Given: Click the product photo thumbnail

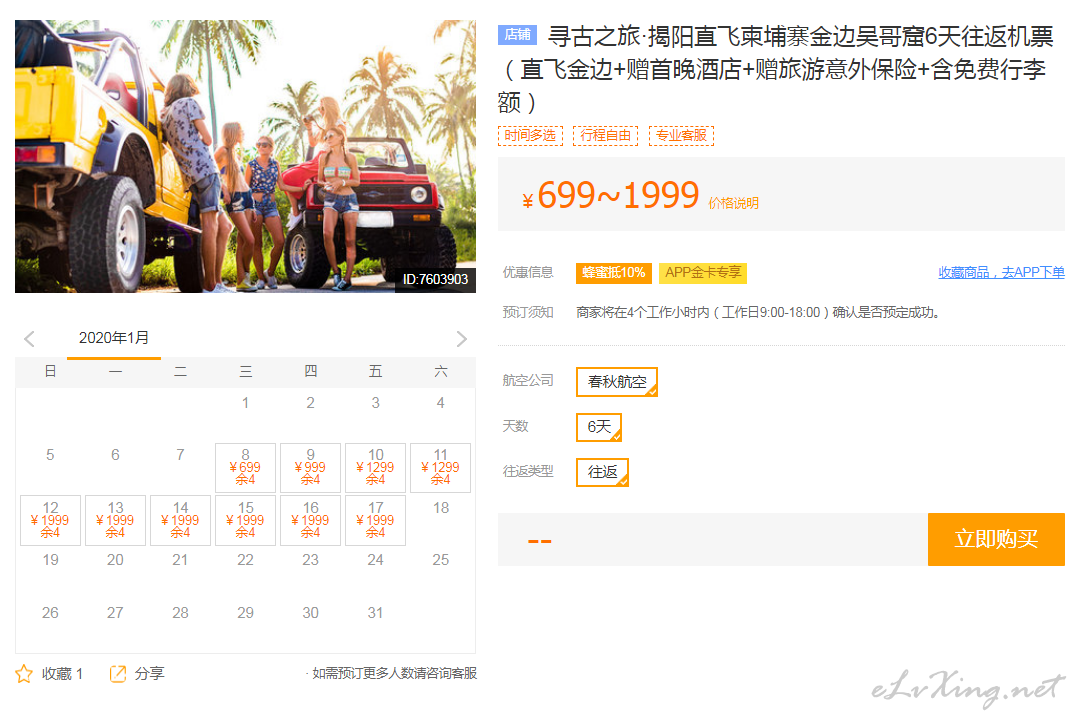Looking at the screenshot, I should point(246,156).
